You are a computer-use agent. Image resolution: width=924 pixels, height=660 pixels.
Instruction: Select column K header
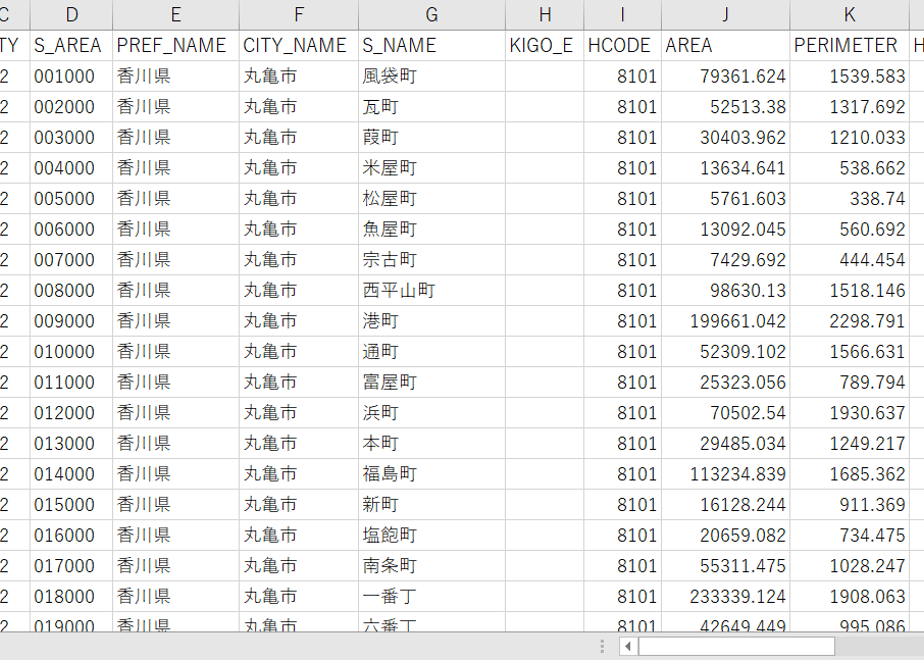(849, 15)
